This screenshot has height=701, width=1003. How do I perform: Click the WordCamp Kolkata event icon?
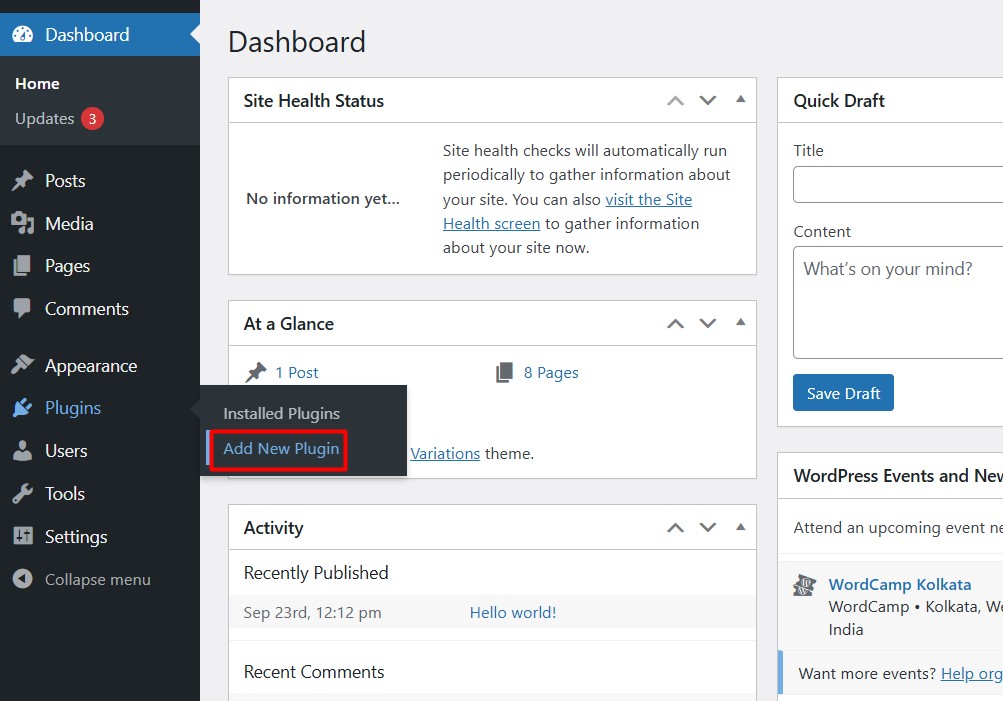click(x=805, y=585)
